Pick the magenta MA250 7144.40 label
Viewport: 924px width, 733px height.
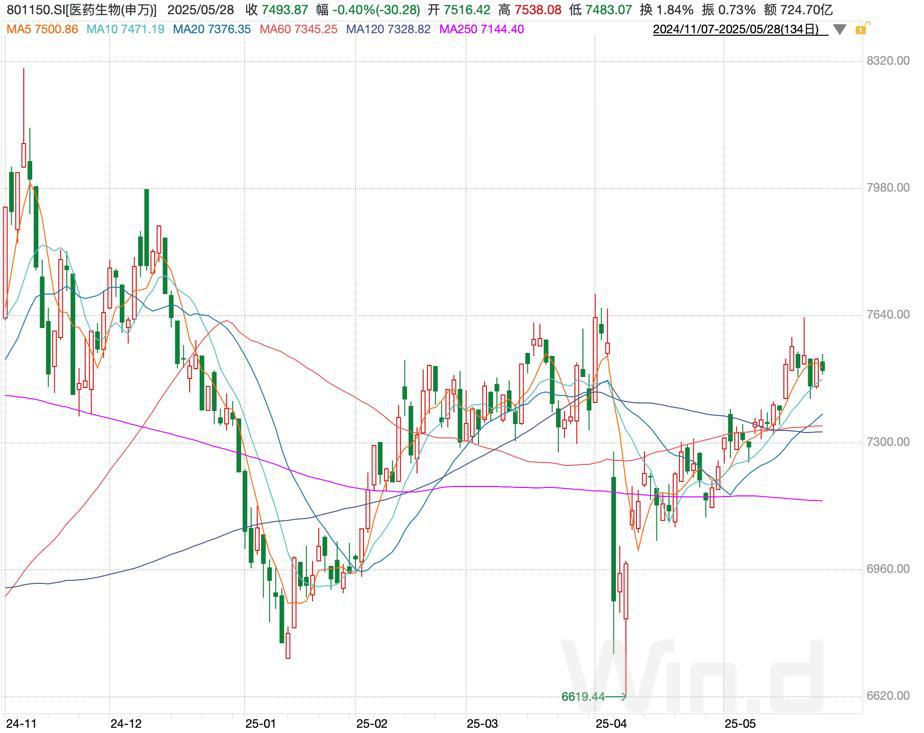click(481, 29)
